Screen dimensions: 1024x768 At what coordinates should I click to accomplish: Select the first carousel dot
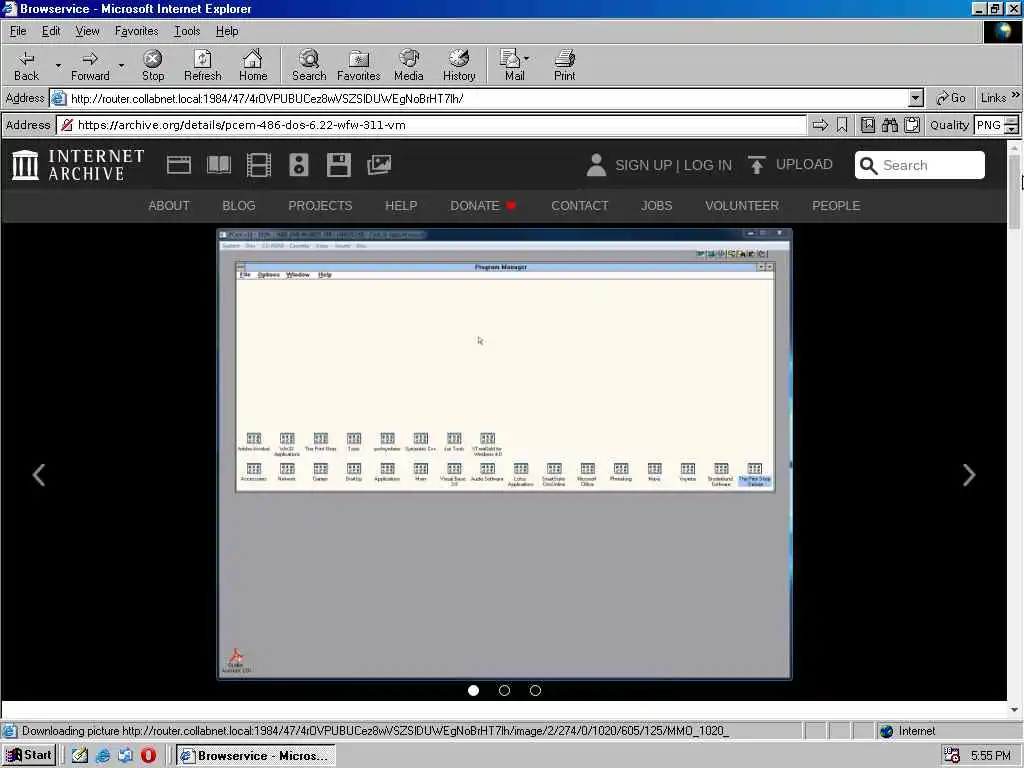[x=473, y=690]
